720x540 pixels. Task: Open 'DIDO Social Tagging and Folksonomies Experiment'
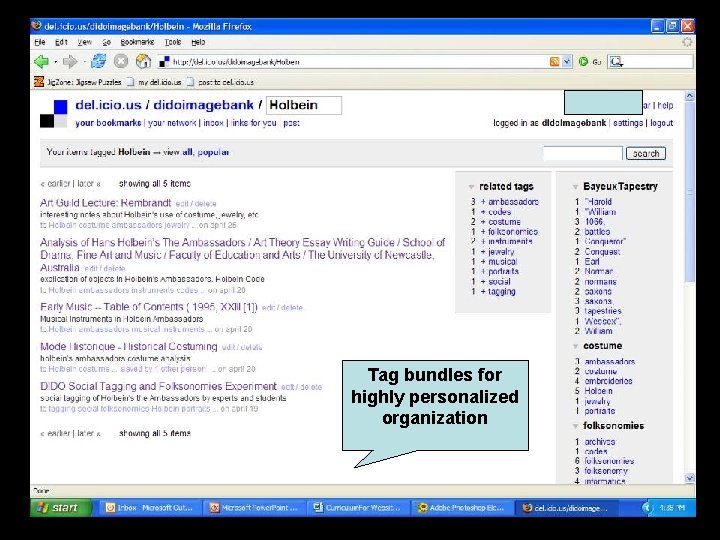coord(158,386)
